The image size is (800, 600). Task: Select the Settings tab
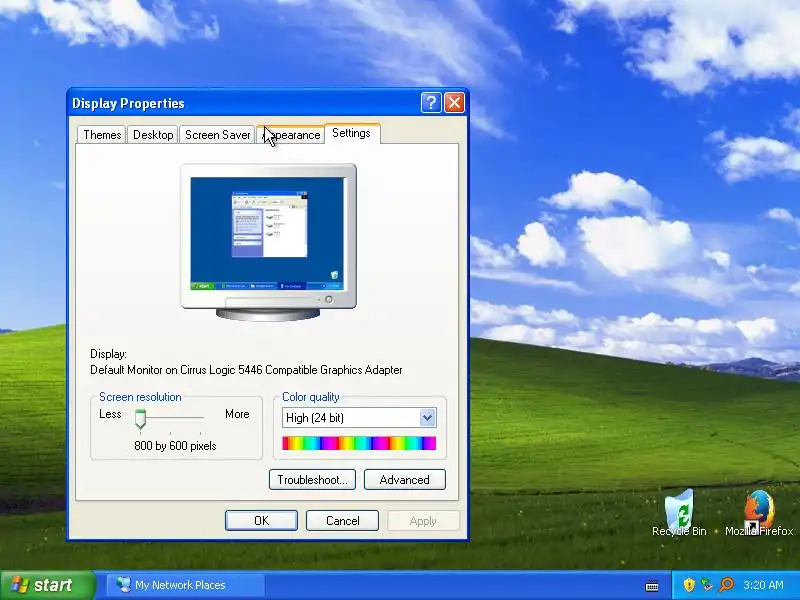click(x=352, y=133)
